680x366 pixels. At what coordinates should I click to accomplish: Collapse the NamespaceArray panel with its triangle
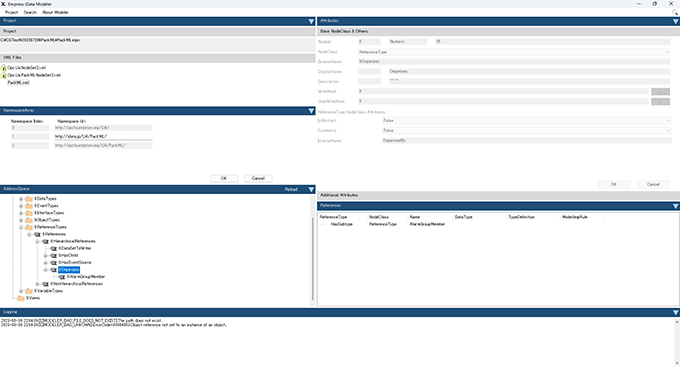coord(311,111)
